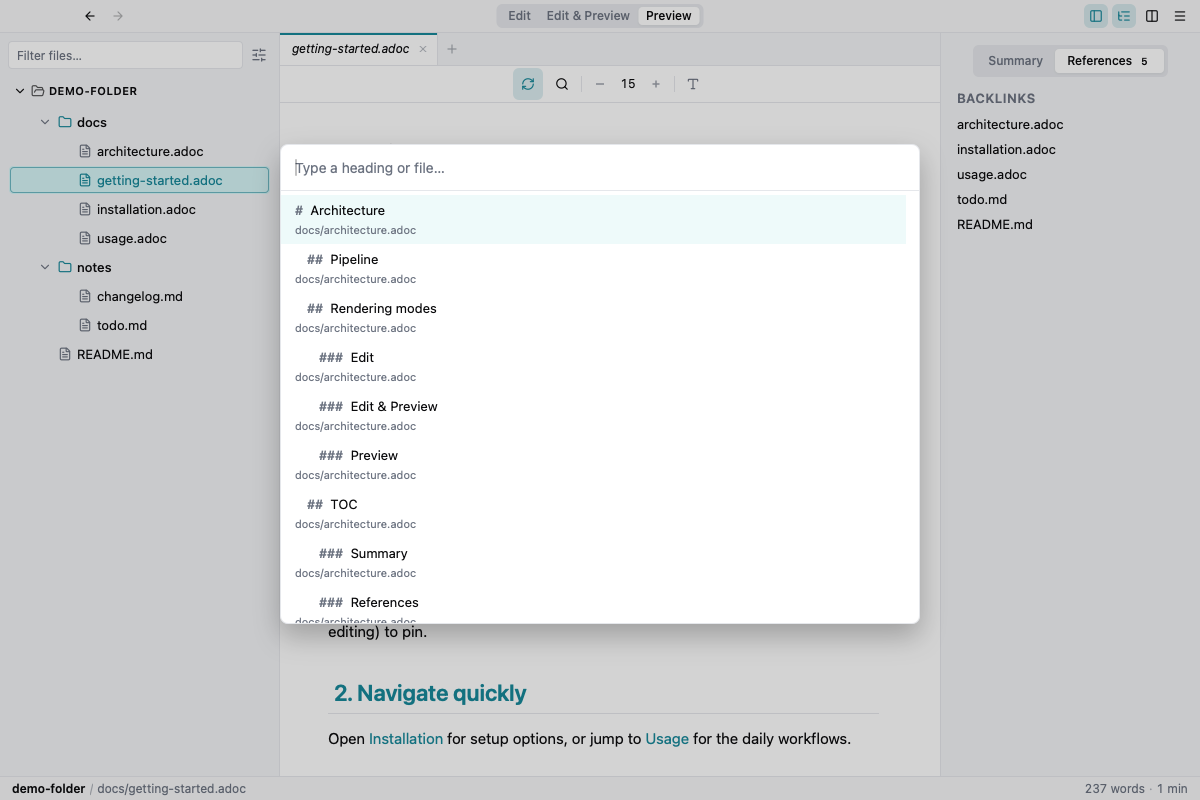Screen dimensions: 1200x800
Task: Select getting-started.adoc in file tree
Action: (140, 180)
